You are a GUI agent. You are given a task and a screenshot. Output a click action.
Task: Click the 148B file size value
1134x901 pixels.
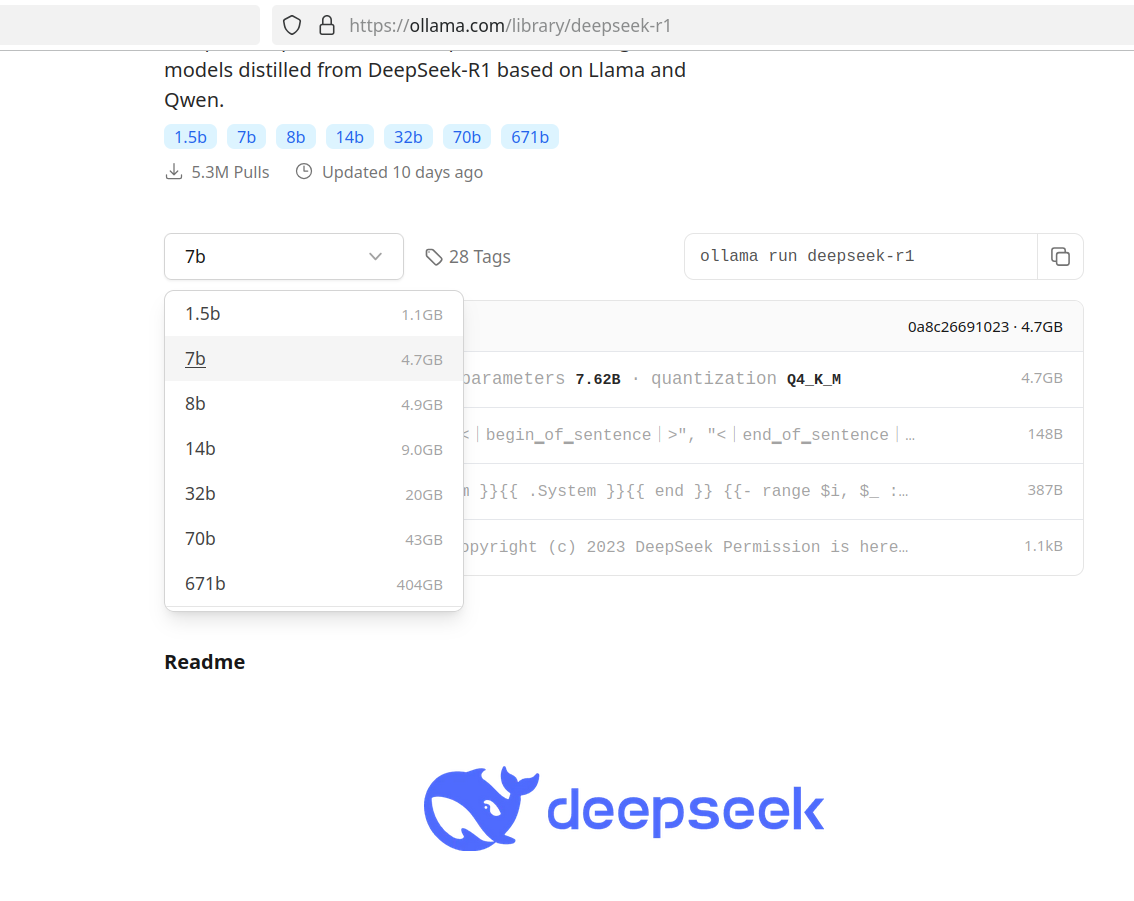(1045, 434)
